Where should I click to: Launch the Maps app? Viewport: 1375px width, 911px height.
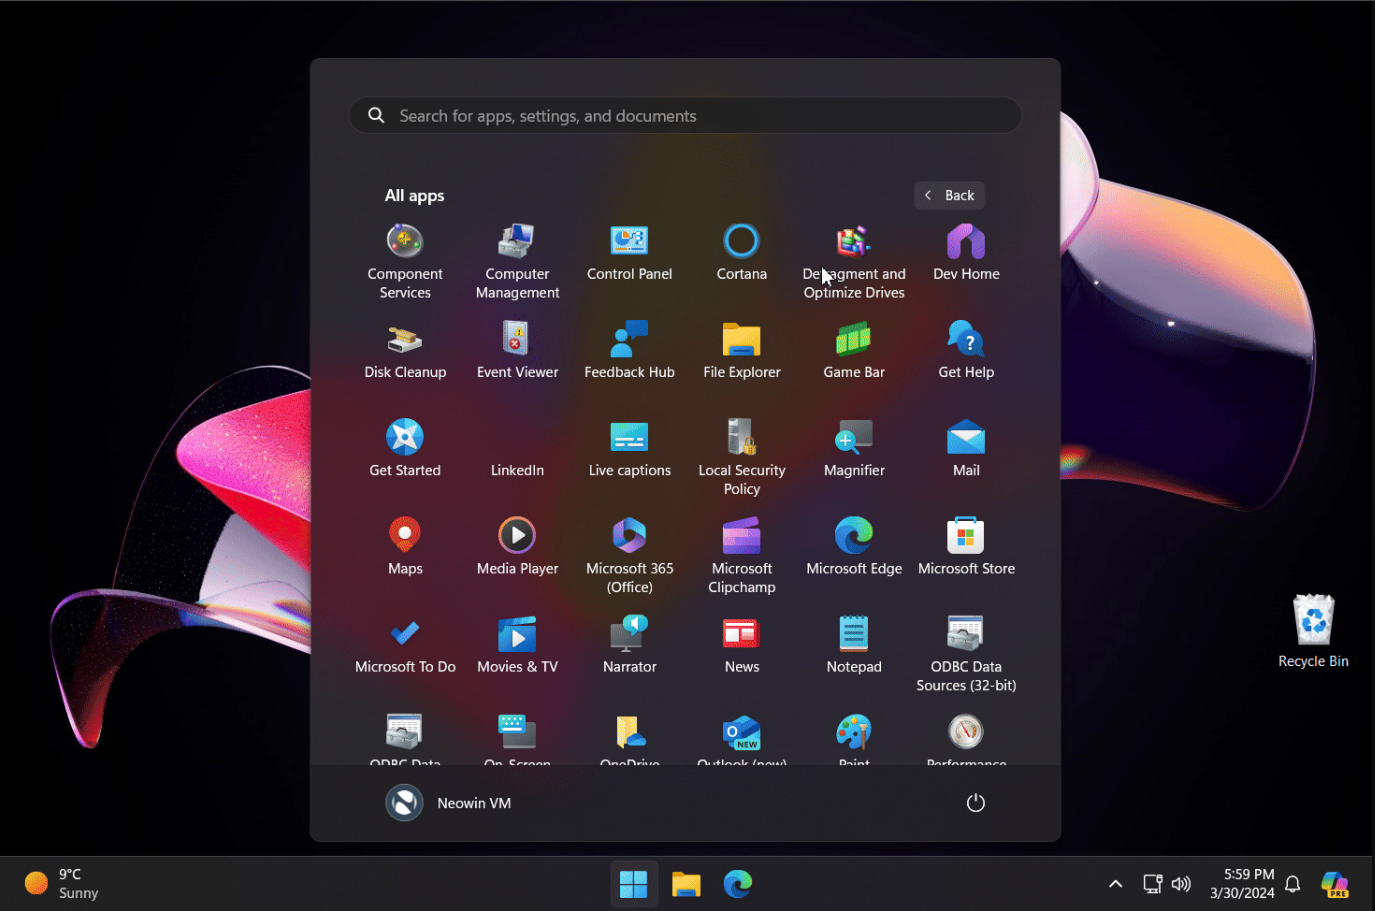coord(405,546)
